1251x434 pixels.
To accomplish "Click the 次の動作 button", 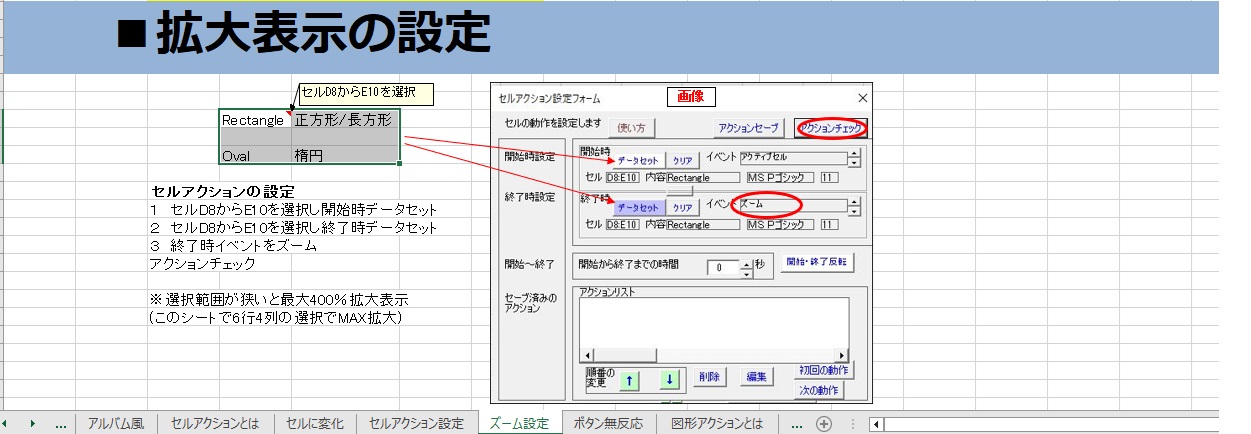I will coord(820,390).
